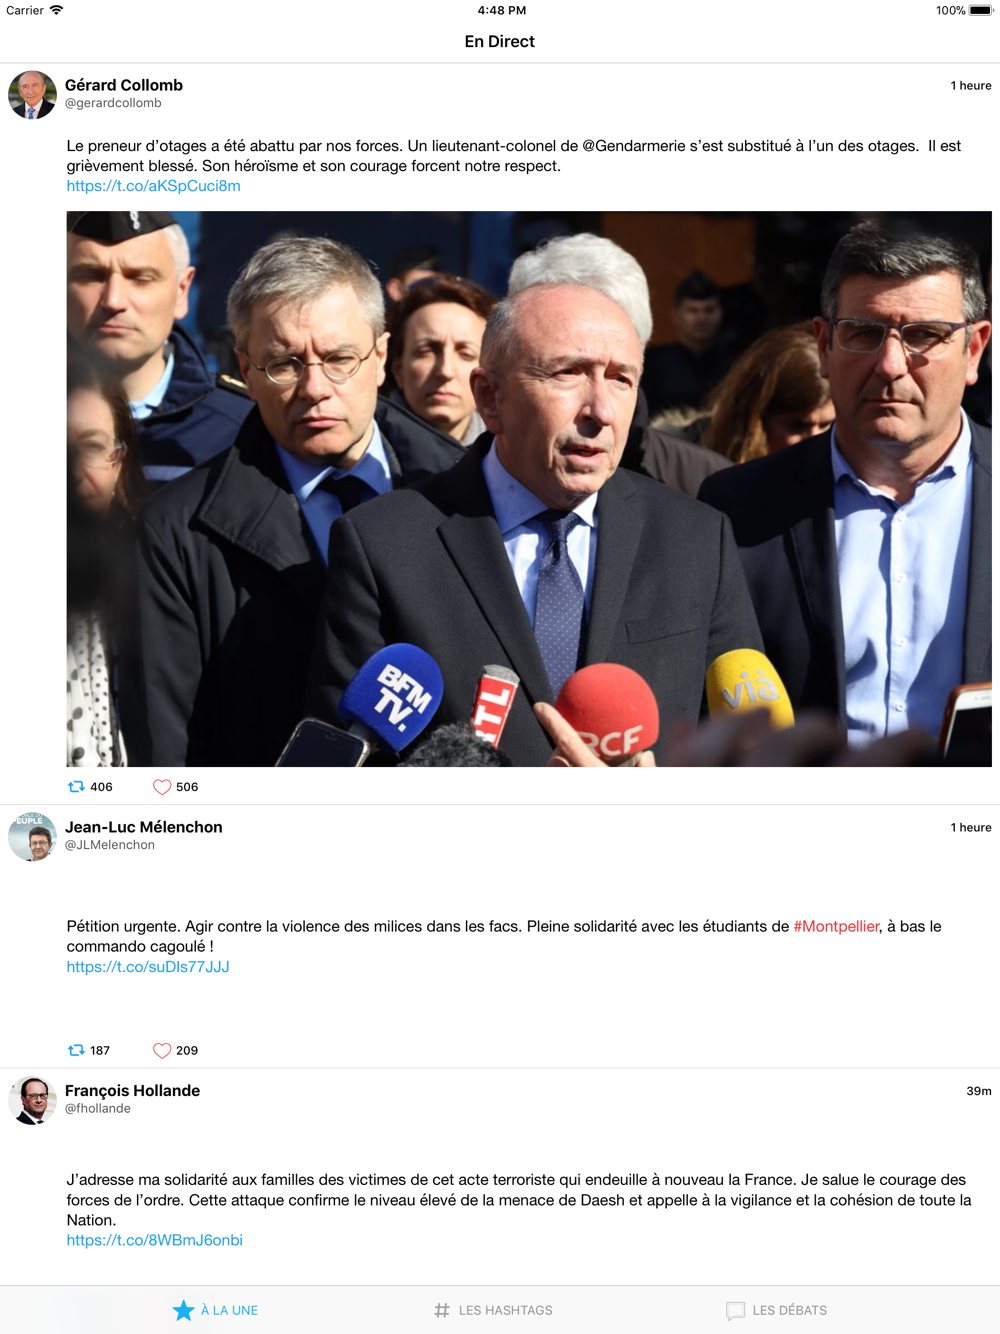Open the link t.co/8WBmJ6onbi
The height and width of the screenshot is (1334, 1000).
point(155,1240)
